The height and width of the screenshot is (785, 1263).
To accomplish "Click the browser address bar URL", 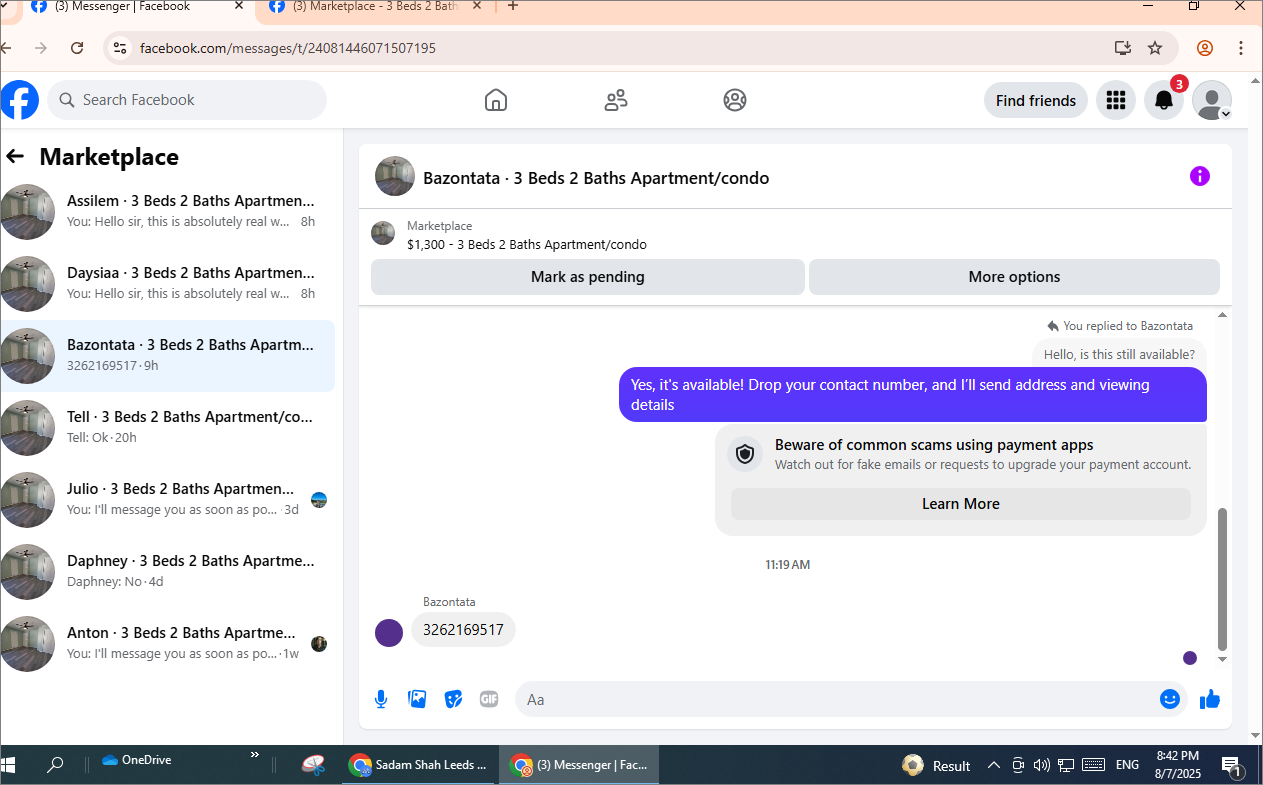I will pyautogui.click(x=288, y=48).
